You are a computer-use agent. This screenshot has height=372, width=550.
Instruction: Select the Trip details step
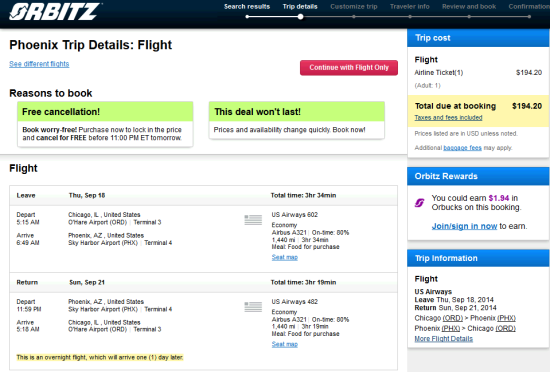point(300,6)
